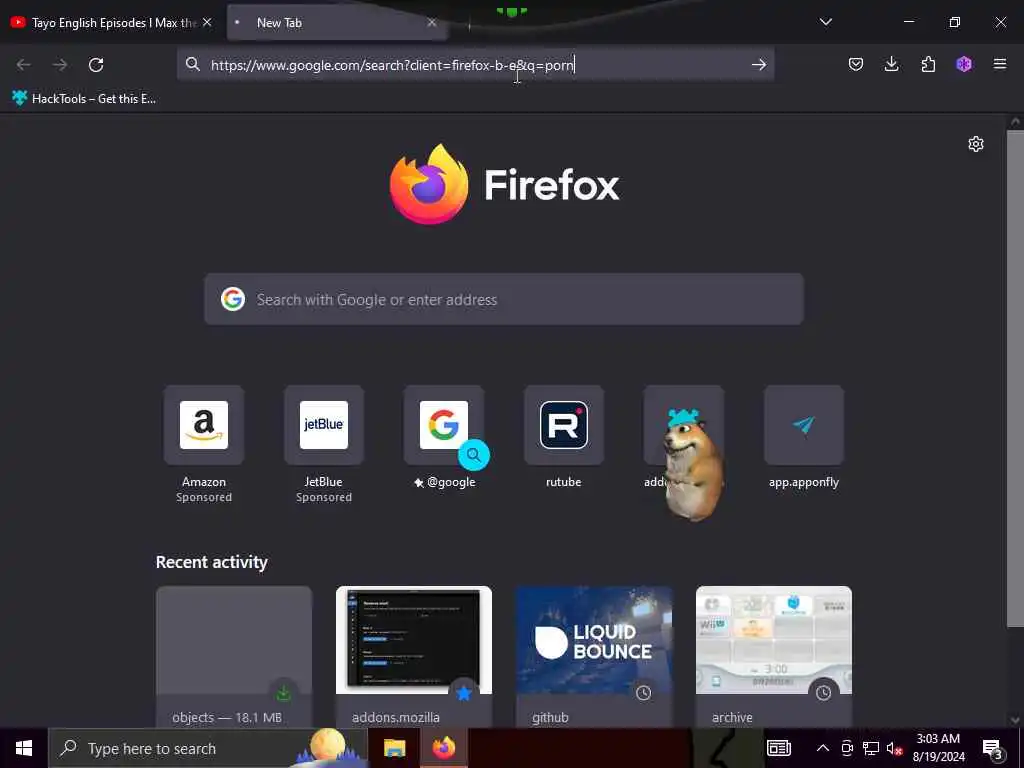Open the notification center icon

click(x=992, y=748)
